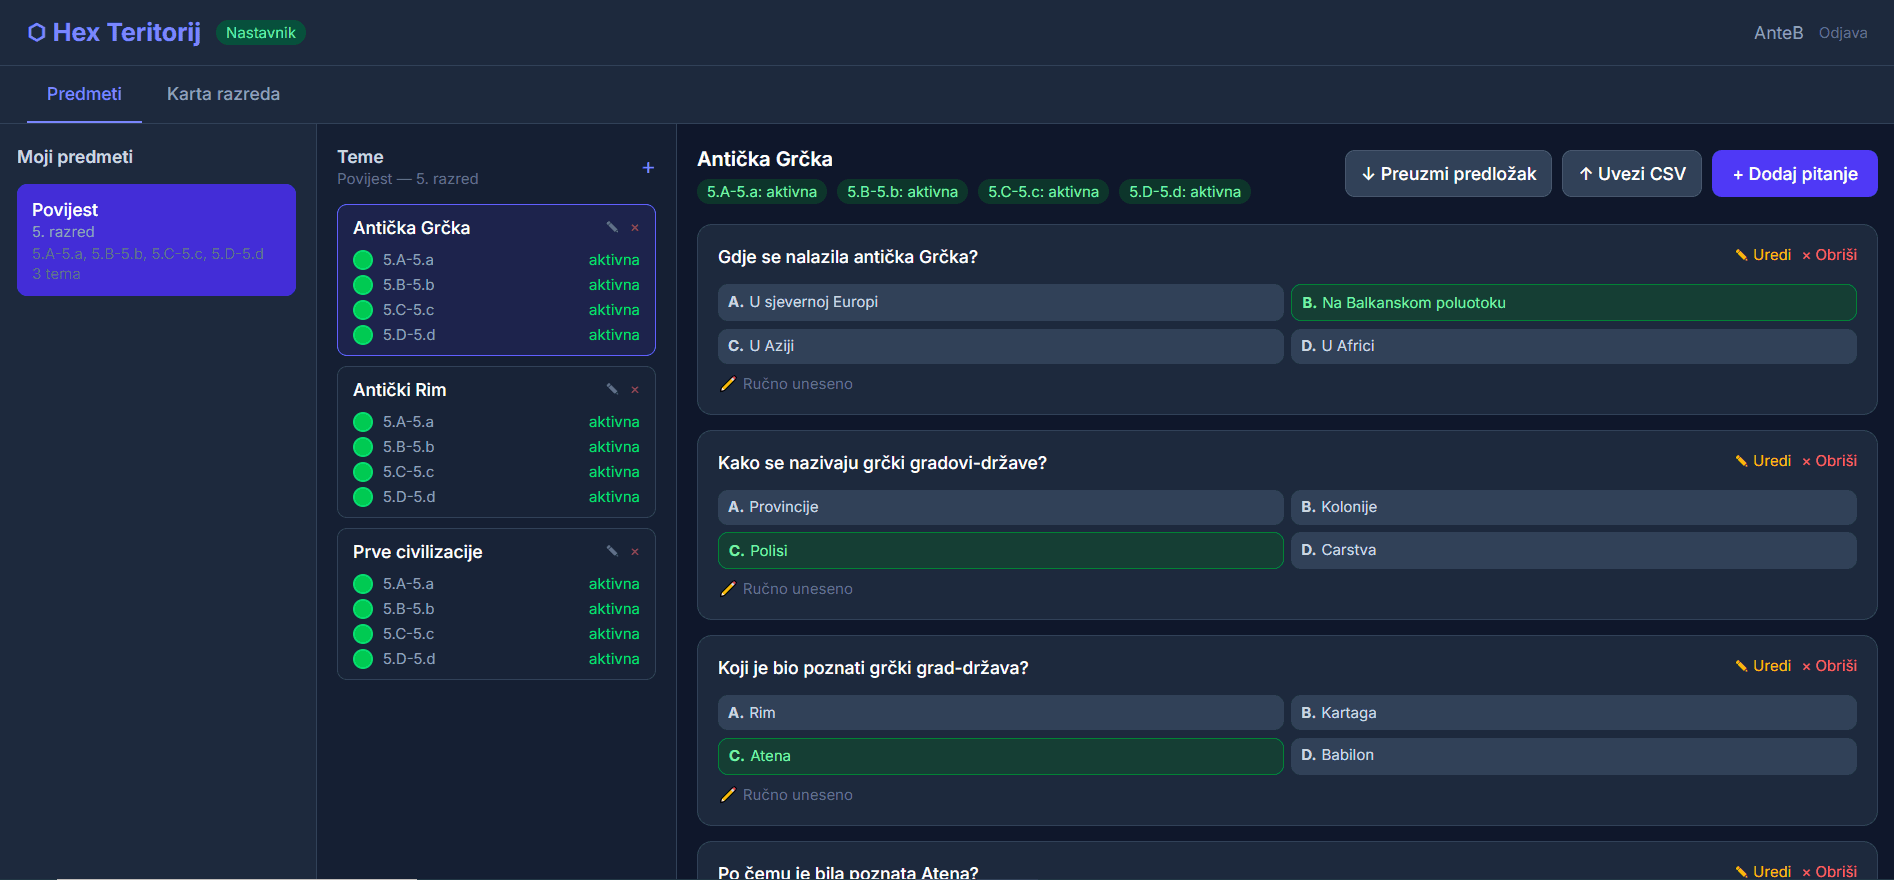Viewport: 1894px width, 880px height.
Task: Select answer Kartaga
Action: click(x=1574, y=713)
